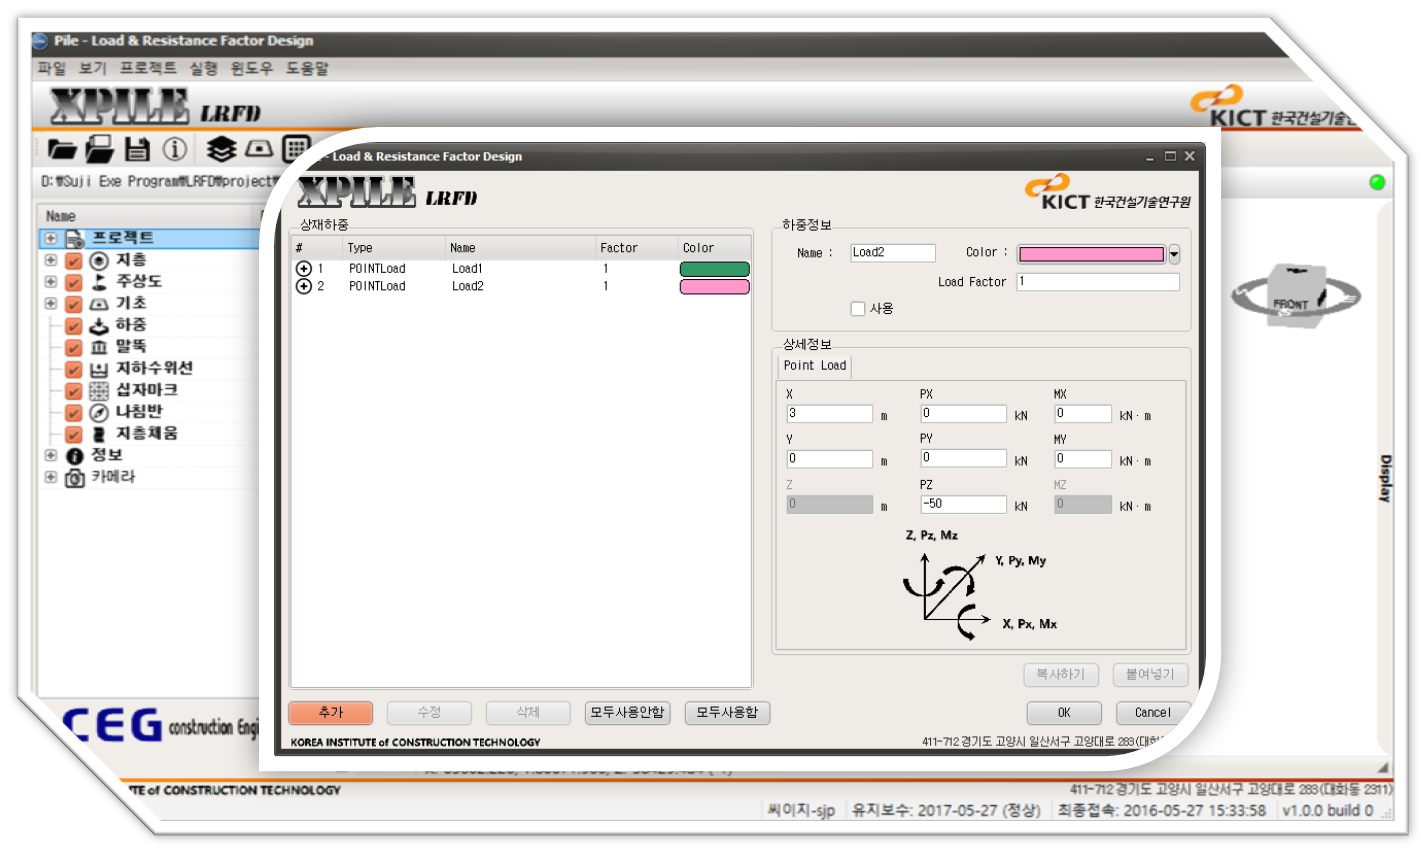Image resolution: width=1425 pixels, height=851 pixels.
Task: Open the 도움말 menu
Action: point(307,68)
